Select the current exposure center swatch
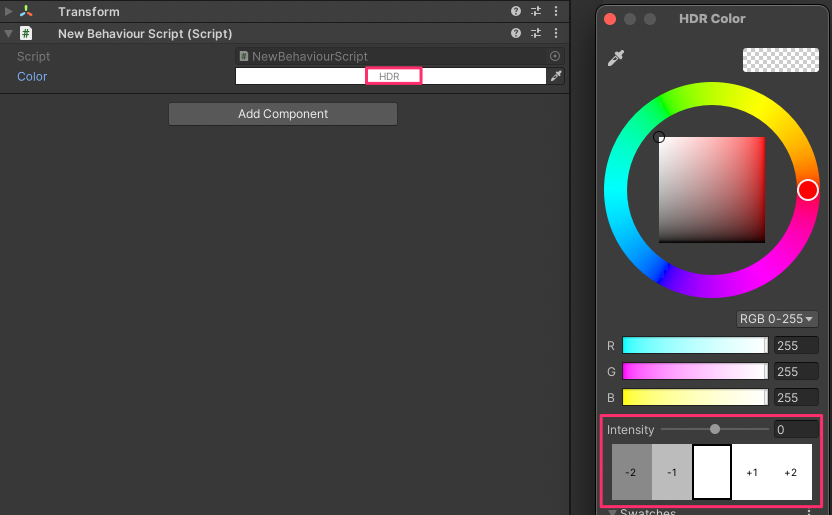 712,472
